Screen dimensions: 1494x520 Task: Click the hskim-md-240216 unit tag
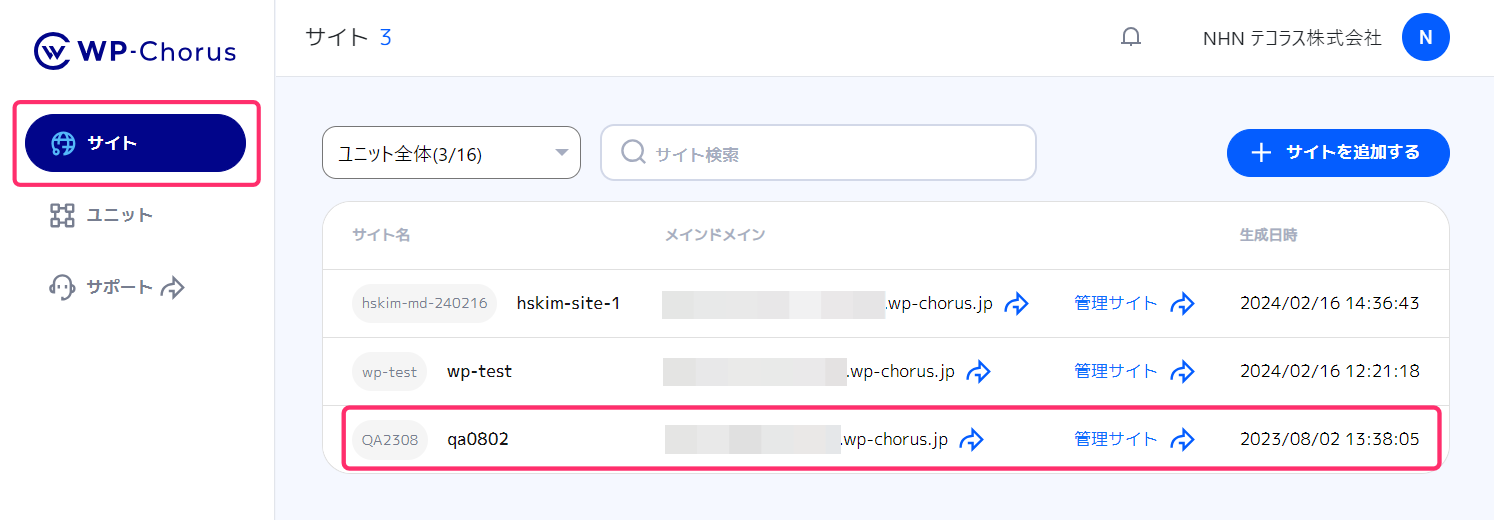click(424, 303)
